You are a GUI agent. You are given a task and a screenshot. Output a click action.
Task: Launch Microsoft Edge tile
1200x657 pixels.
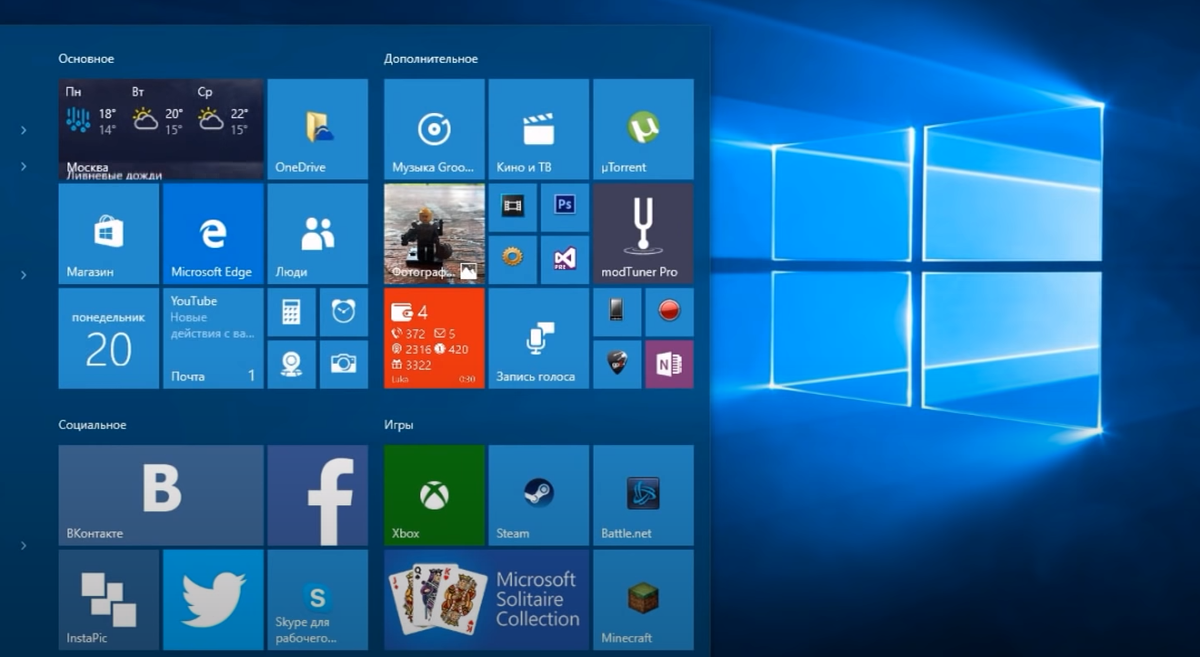(x=213, y=233)
